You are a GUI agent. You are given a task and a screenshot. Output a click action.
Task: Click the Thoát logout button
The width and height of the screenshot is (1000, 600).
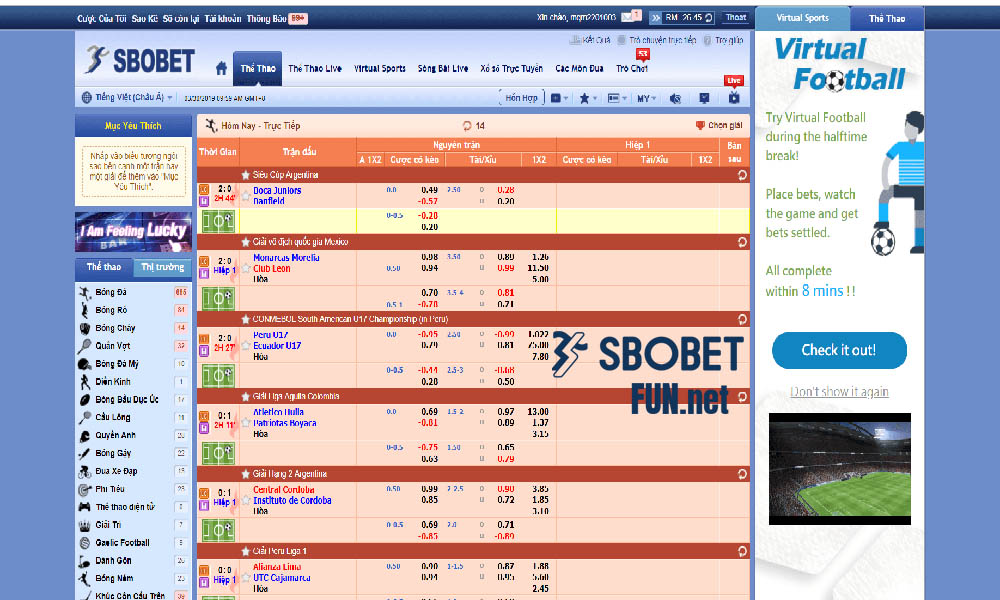735,18
